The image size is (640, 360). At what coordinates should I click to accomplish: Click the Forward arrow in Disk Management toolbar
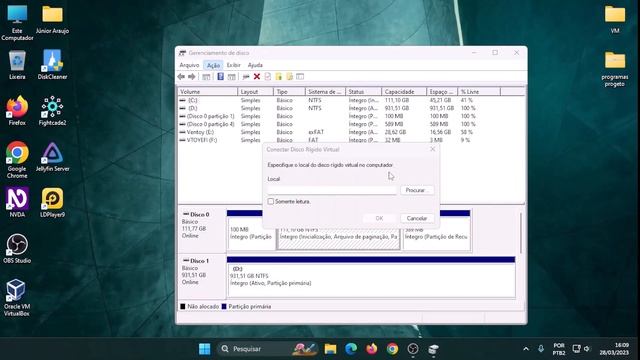click(x=191, y=77)
